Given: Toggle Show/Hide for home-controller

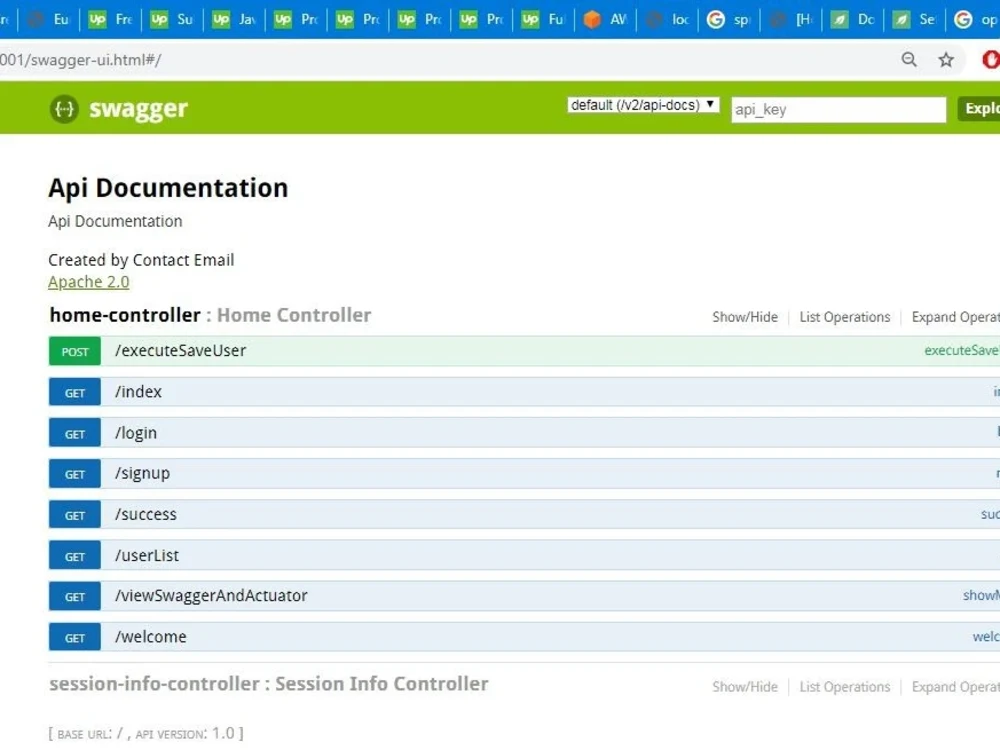Looking at the screenshot, I should 744,317.
